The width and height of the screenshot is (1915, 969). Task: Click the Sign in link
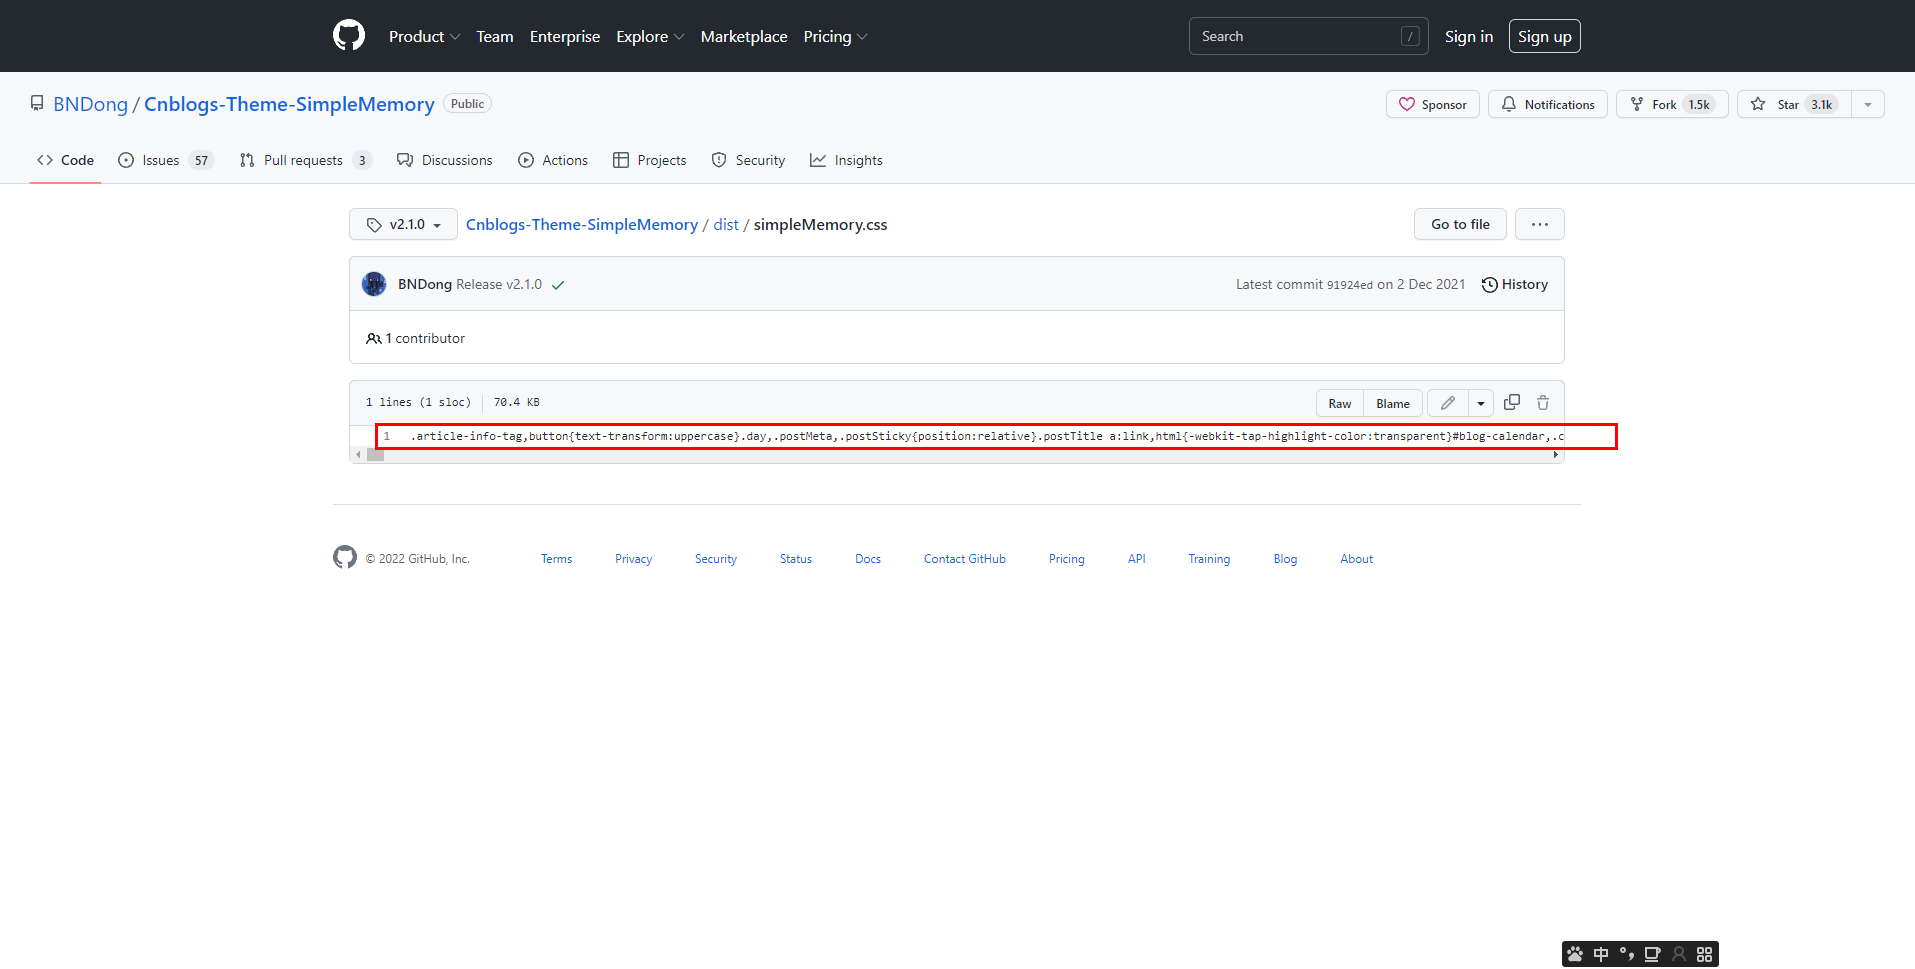pos(1469,36)
